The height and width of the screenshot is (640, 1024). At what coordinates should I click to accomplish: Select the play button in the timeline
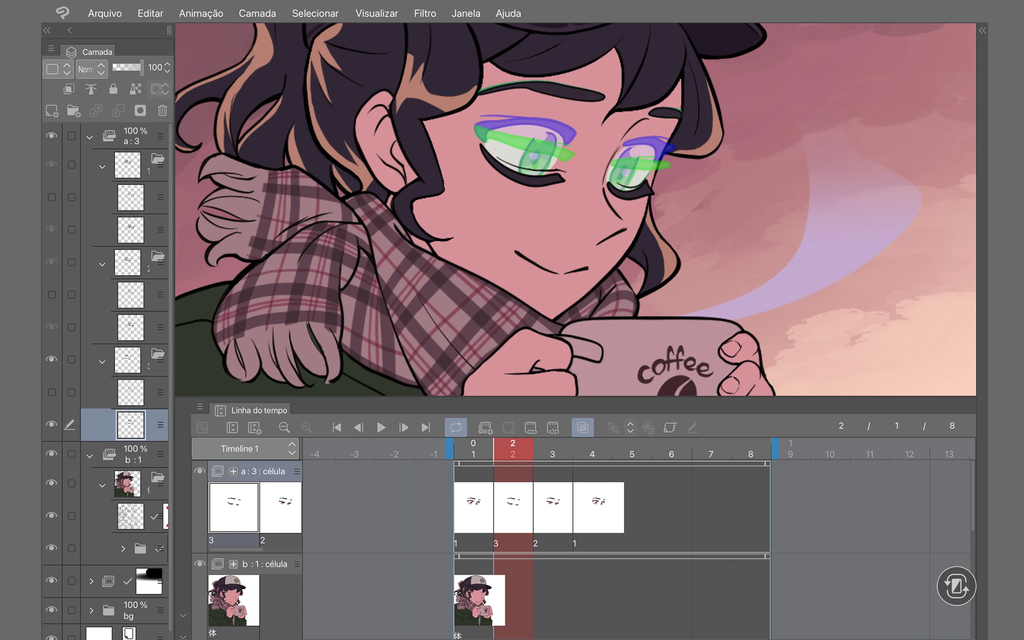tap(381, 427)
